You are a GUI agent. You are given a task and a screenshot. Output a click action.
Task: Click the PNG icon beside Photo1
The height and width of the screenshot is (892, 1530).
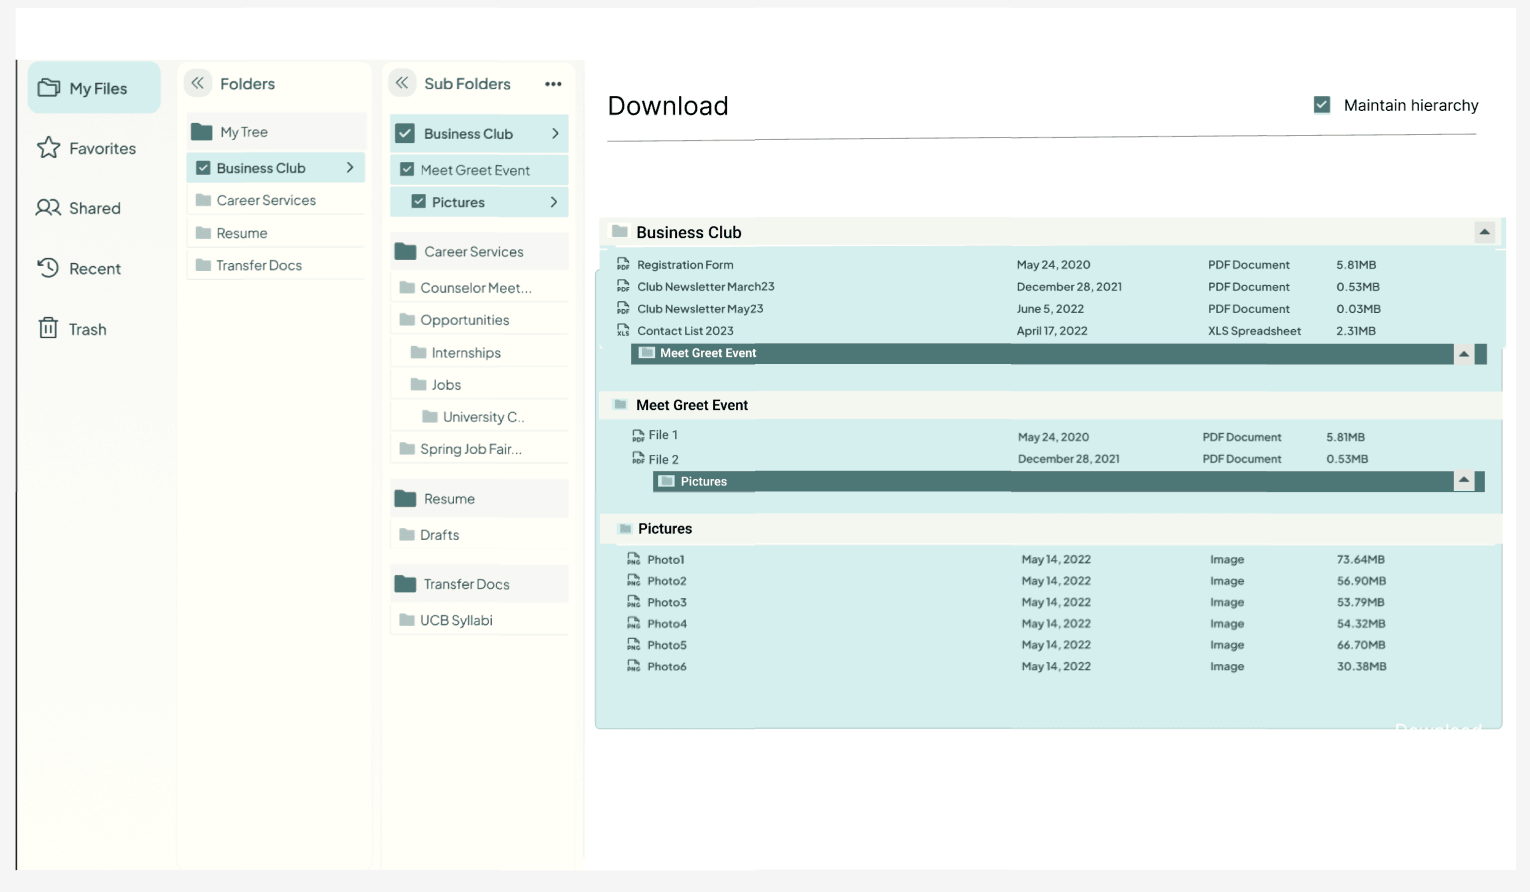pos(633,559)
